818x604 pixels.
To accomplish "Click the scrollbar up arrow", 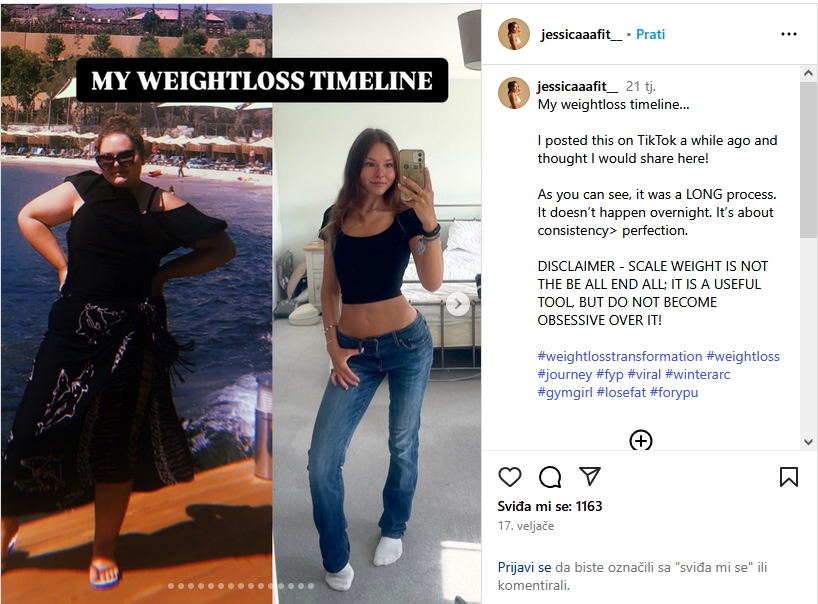I will [809, 74].
